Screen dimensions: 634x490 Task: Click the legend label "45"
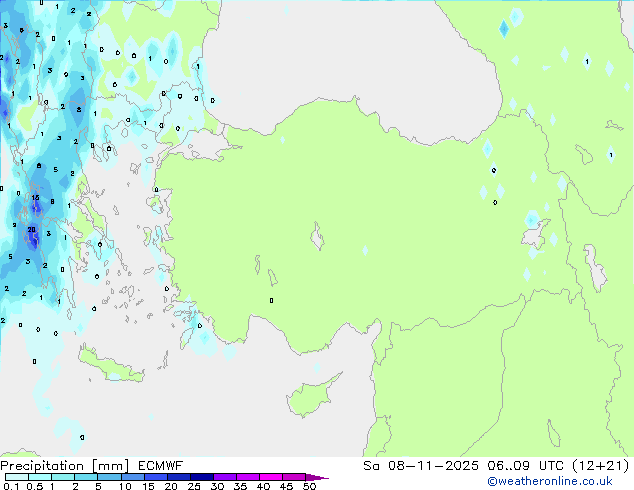(286, 486)
